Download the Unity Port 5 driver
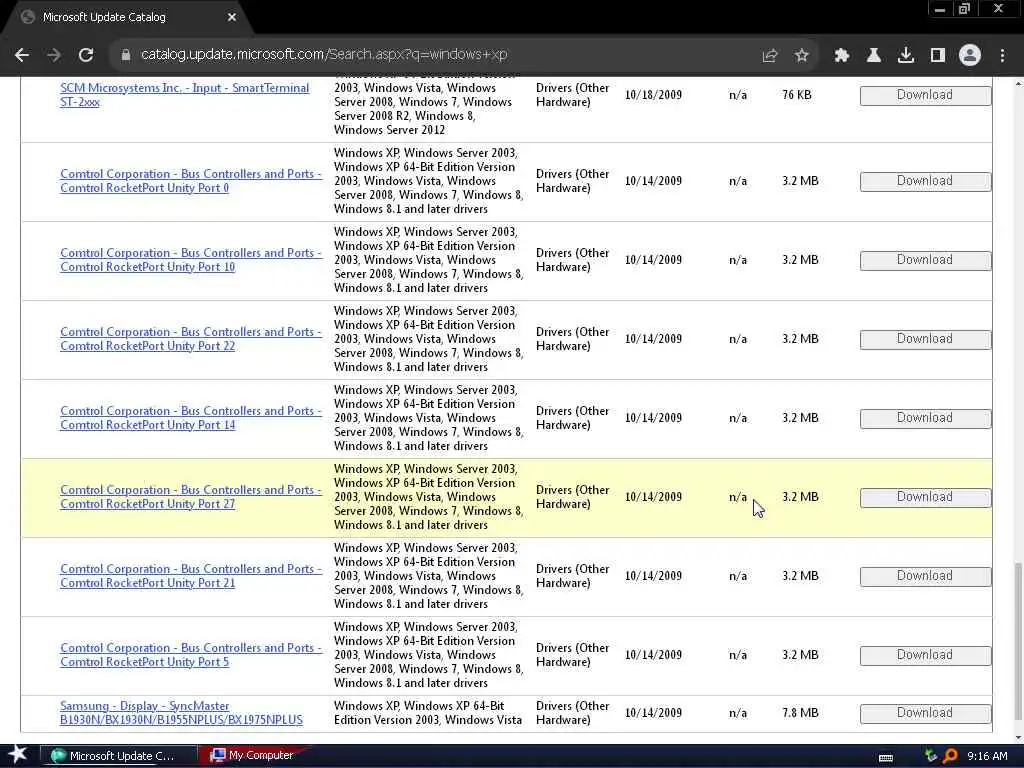Viewport: 1024px width, 768px height. 925,656
